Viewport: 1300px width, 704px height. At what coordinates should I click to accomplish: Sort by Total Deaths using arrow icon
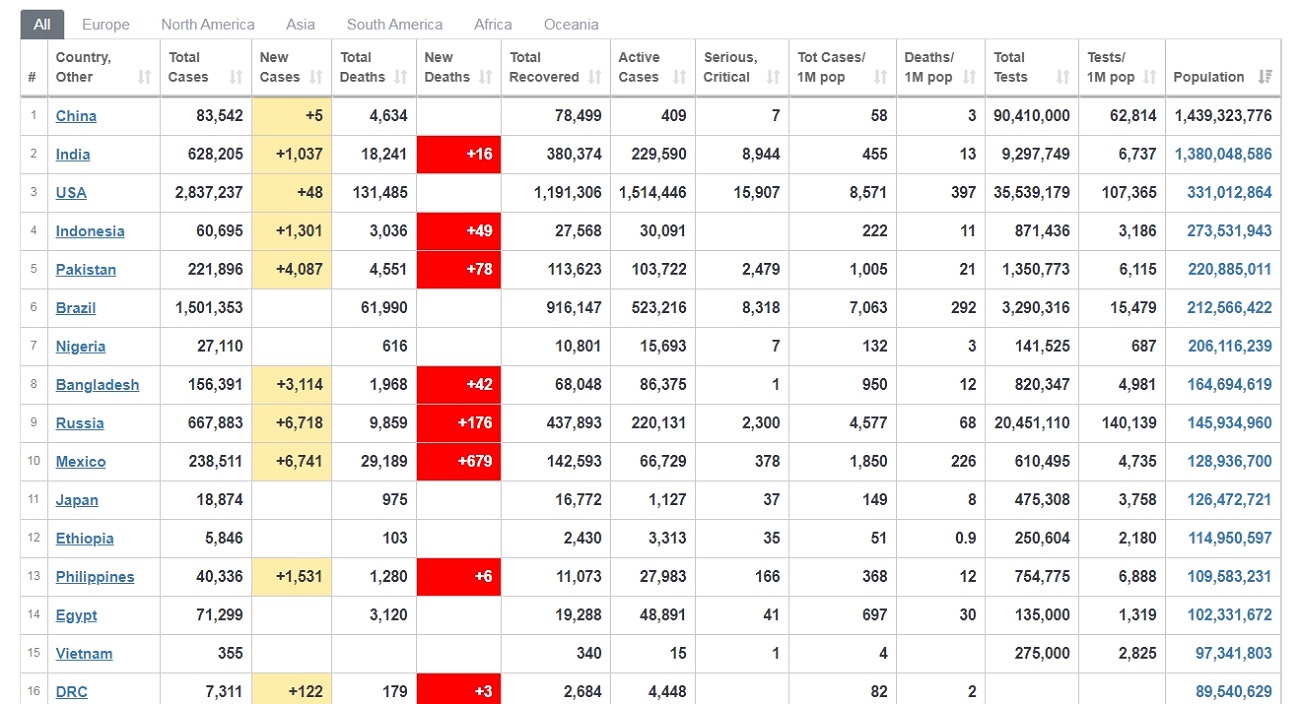click(x=401, y=77)
